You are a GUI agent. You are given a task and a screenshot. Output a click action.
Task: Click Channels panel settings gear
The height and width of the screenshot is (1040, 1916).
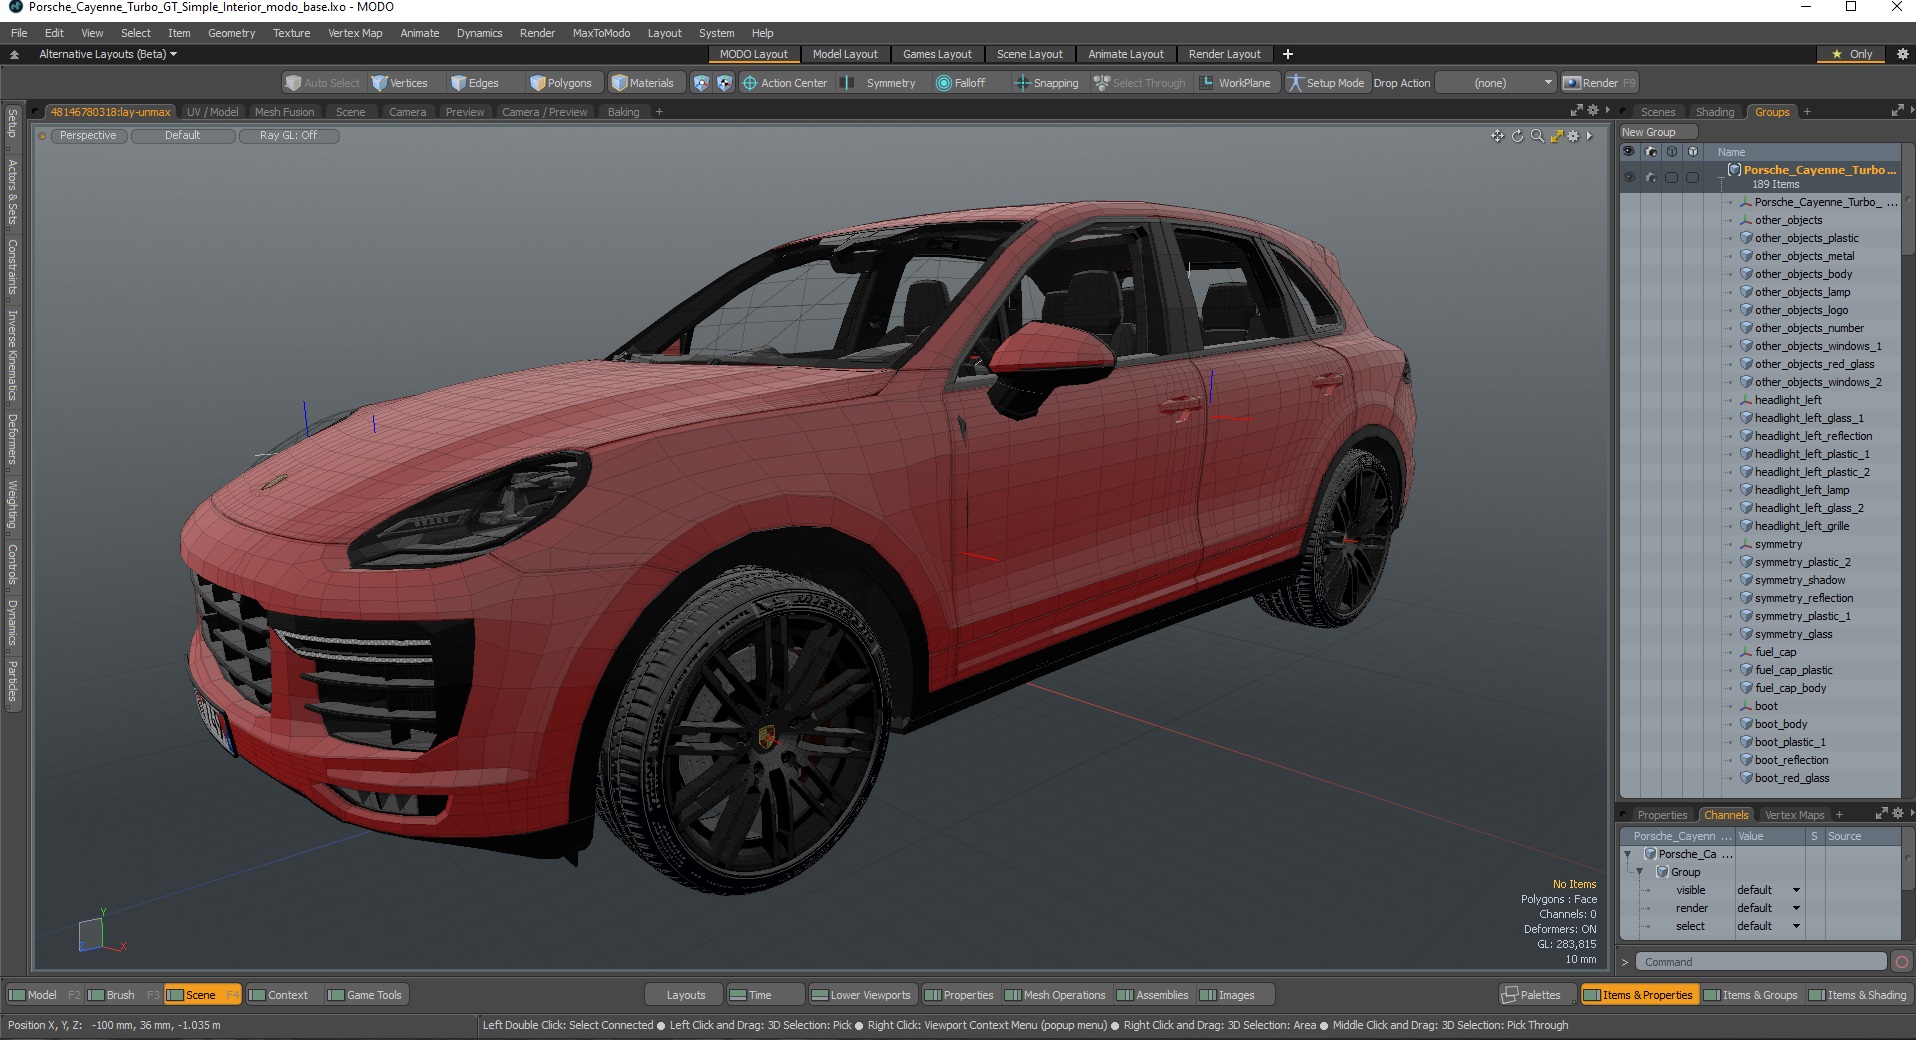1898,814
